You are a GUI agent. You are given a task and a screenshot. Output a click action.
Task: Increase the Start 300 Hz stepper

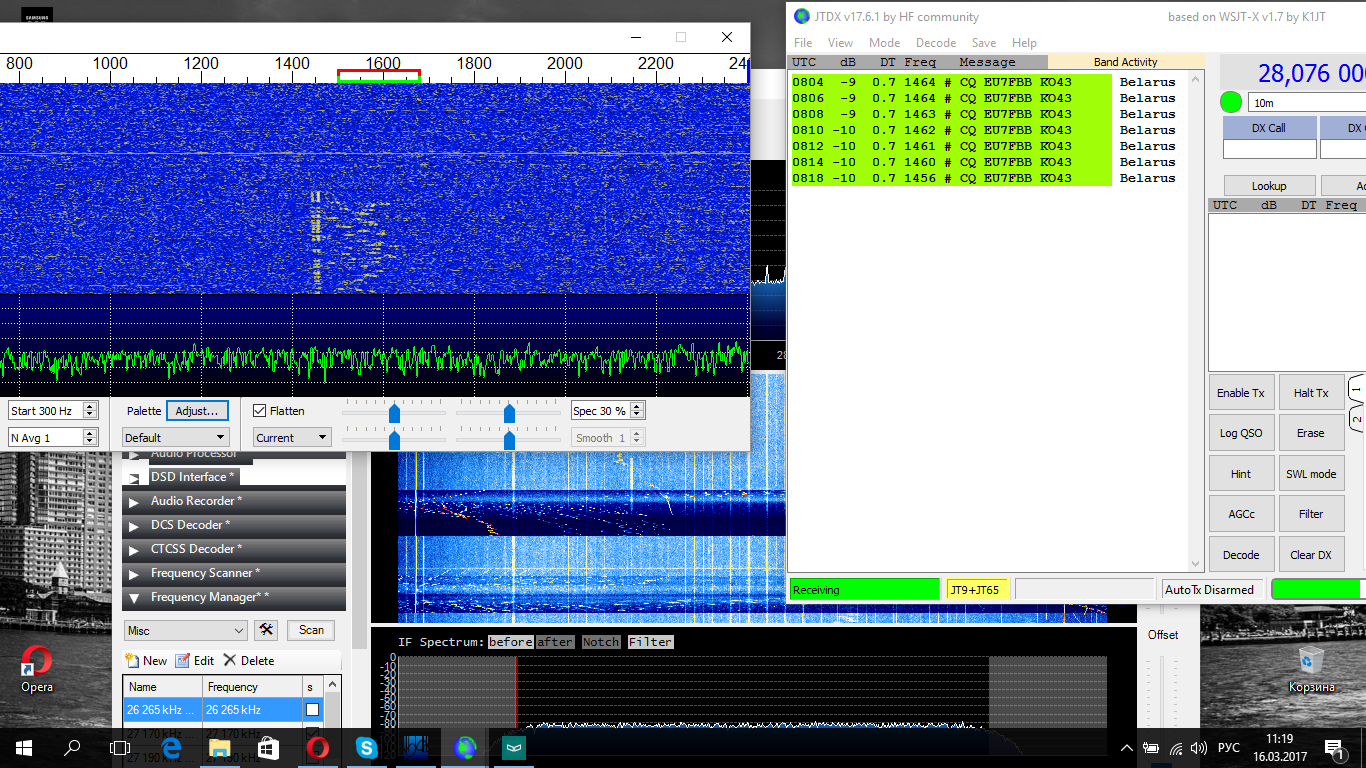90,407
